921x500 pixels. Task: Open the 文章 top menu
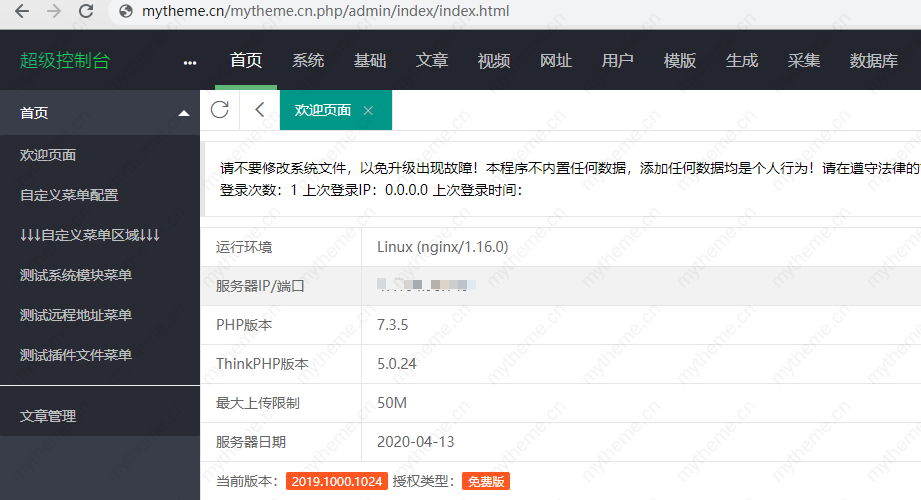[x=432, y=60]
